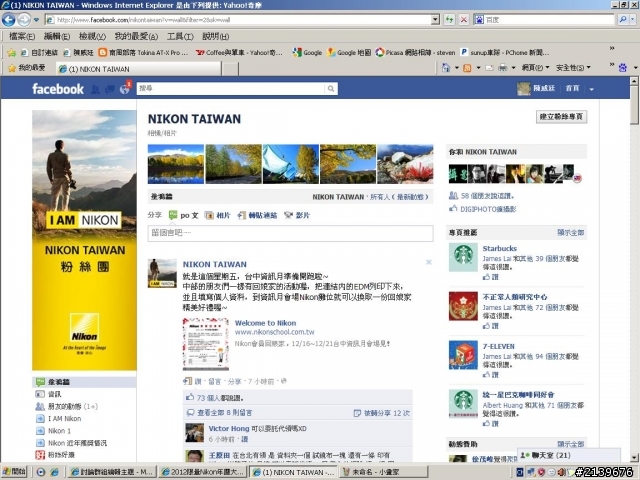
Task: Open the Starbucks recommended page
Action: 500,248
